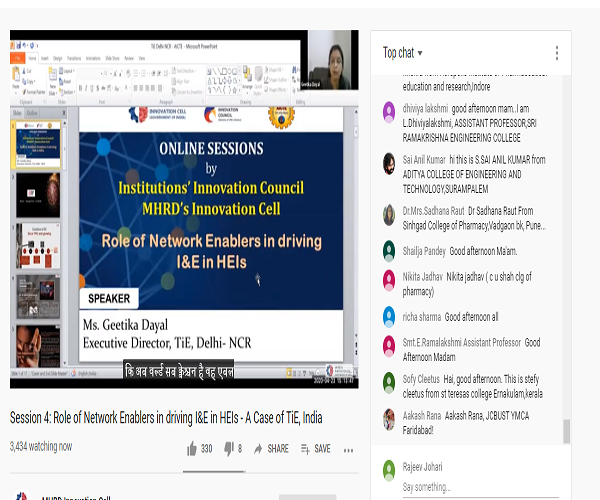Screen dimensions: 600x500
Task: Click richa sharma's name in the chat
Action: 422,317
